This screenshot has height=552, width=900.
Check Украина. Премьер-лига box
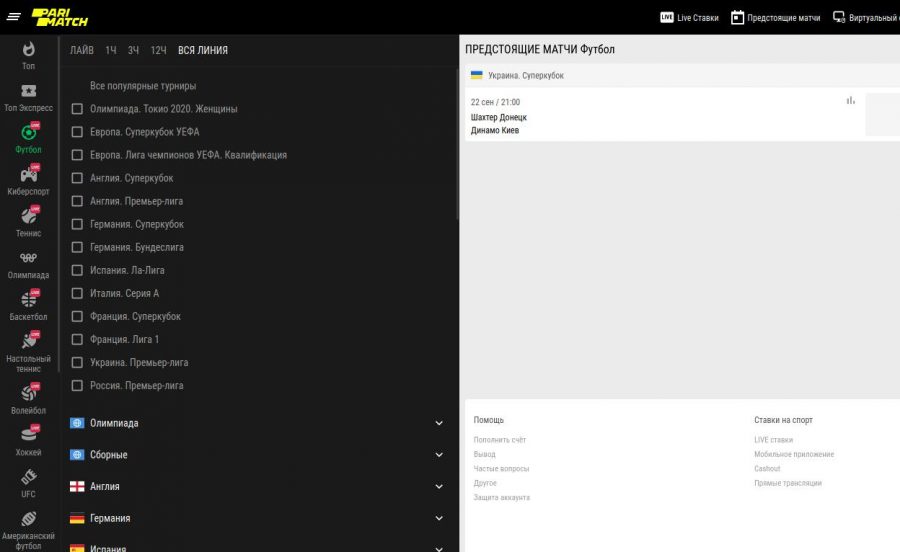point(77,363)
